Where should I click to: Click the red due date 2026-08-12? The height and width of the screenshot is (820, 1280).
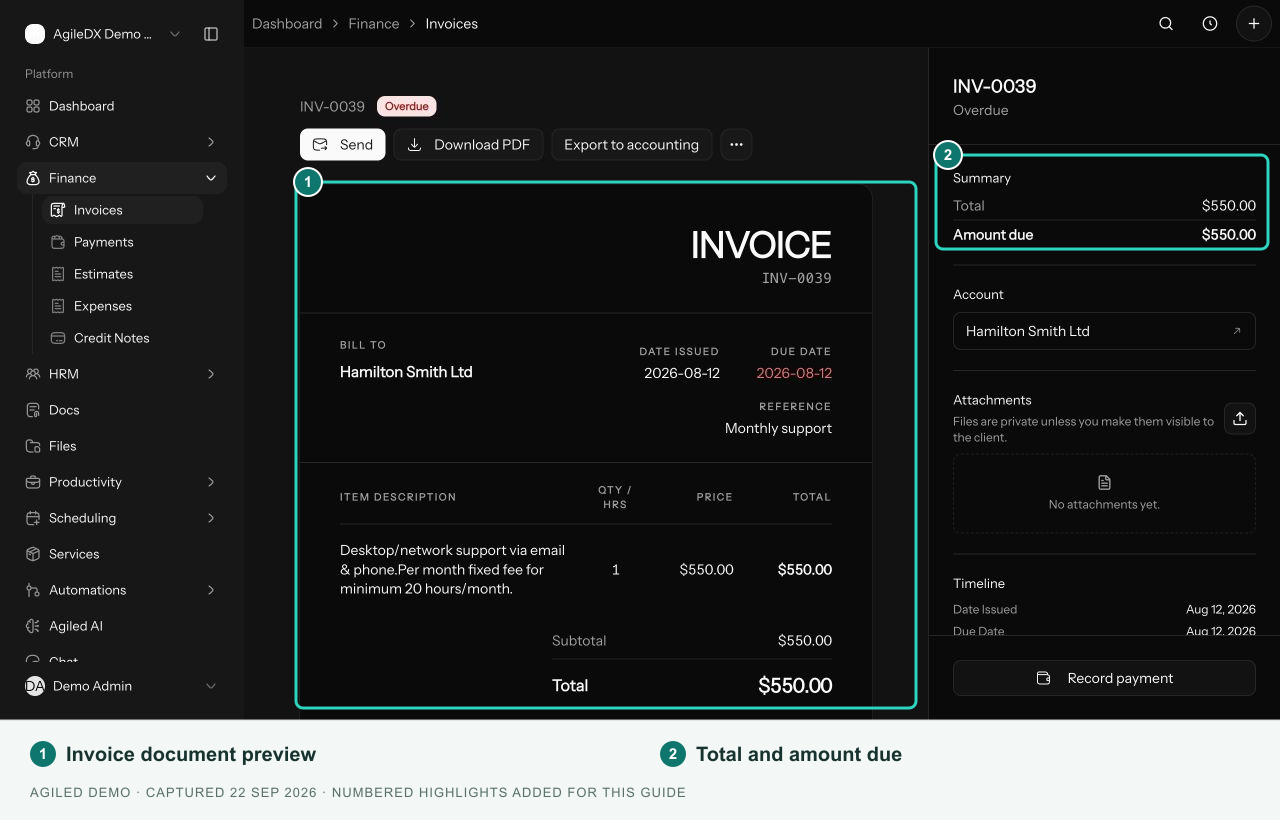click(x=794, y=373)
